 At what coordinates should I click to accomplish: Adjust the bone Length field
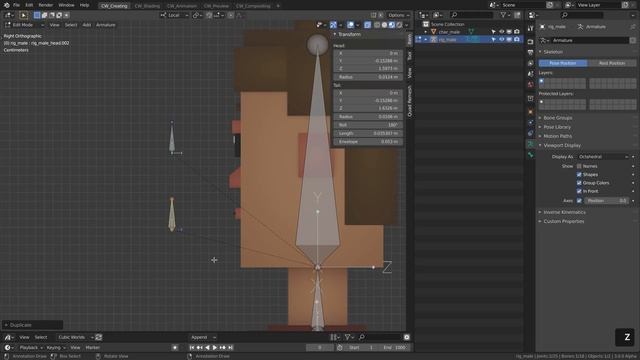coord(368,133)
